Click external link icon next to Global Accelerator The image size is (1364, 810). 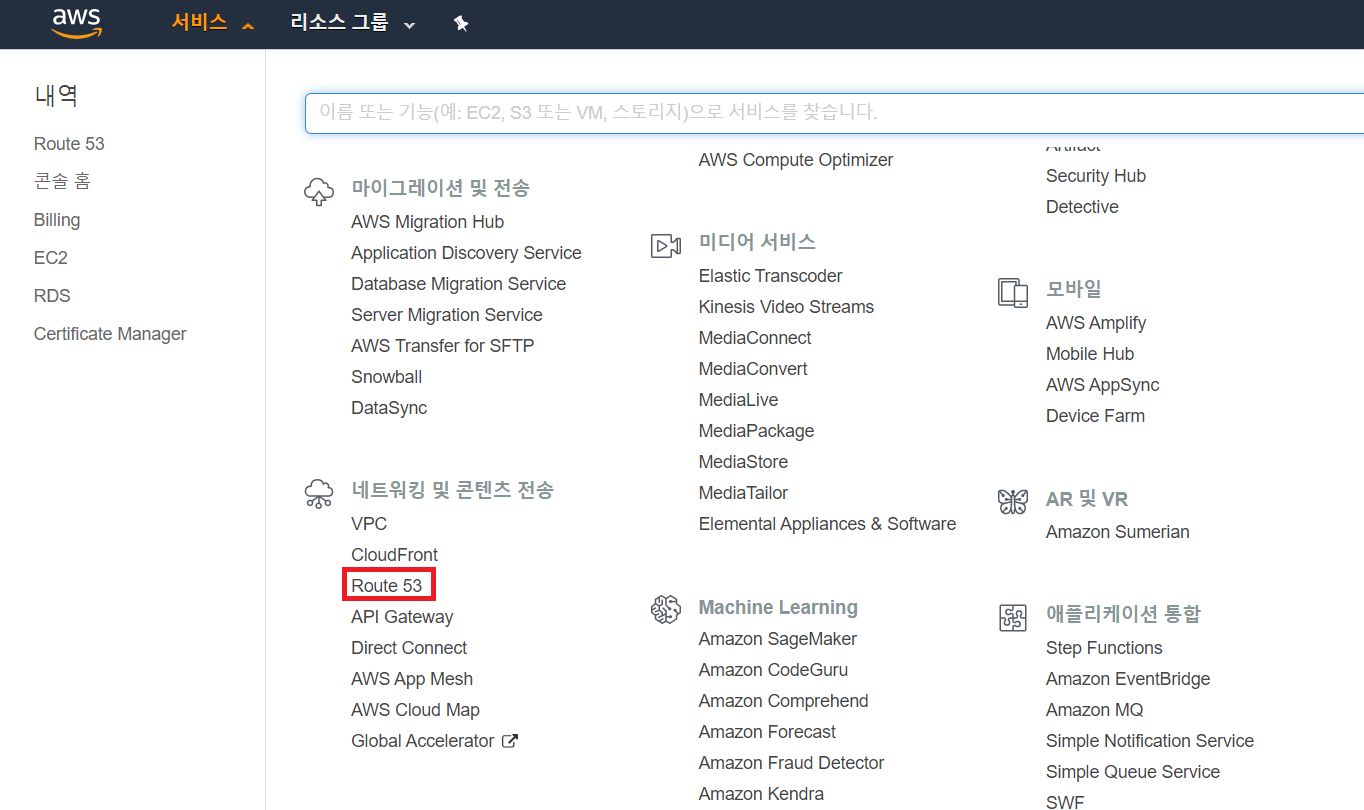point(510,741)
